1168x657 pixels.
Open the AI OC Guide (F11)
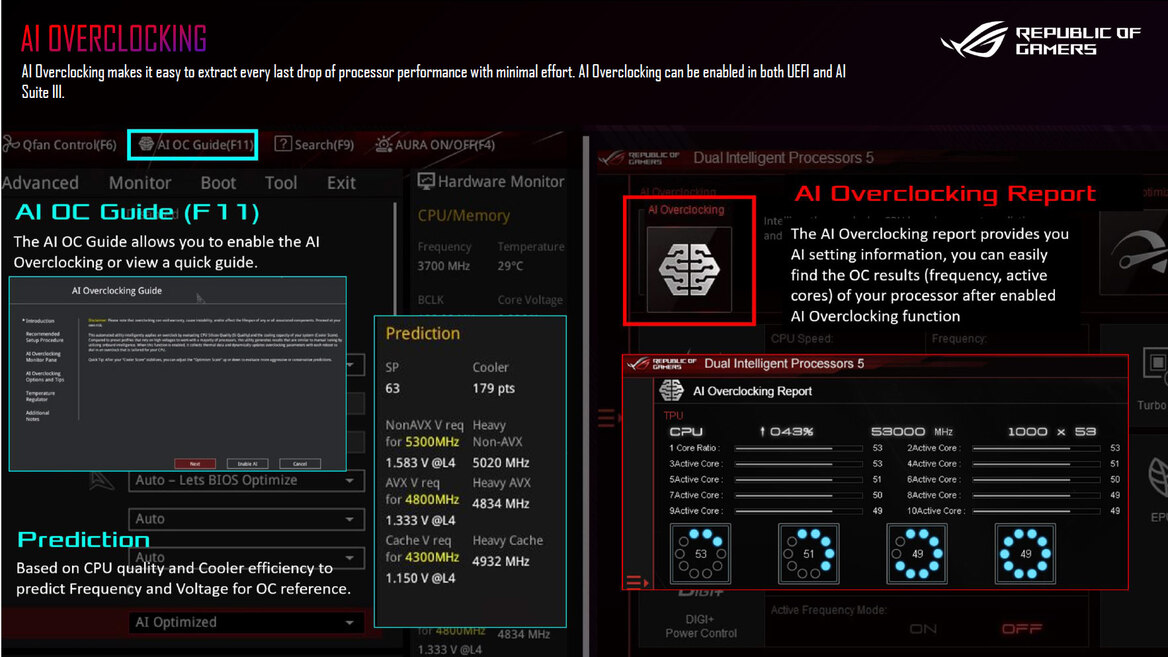point(194,145)
